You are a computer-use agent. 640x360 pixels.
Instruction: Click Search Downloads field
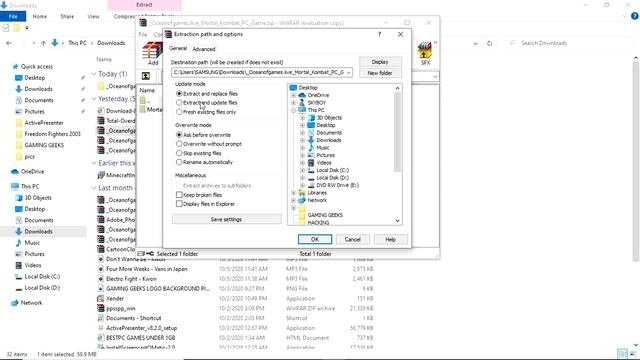click(x=569, y=43)
